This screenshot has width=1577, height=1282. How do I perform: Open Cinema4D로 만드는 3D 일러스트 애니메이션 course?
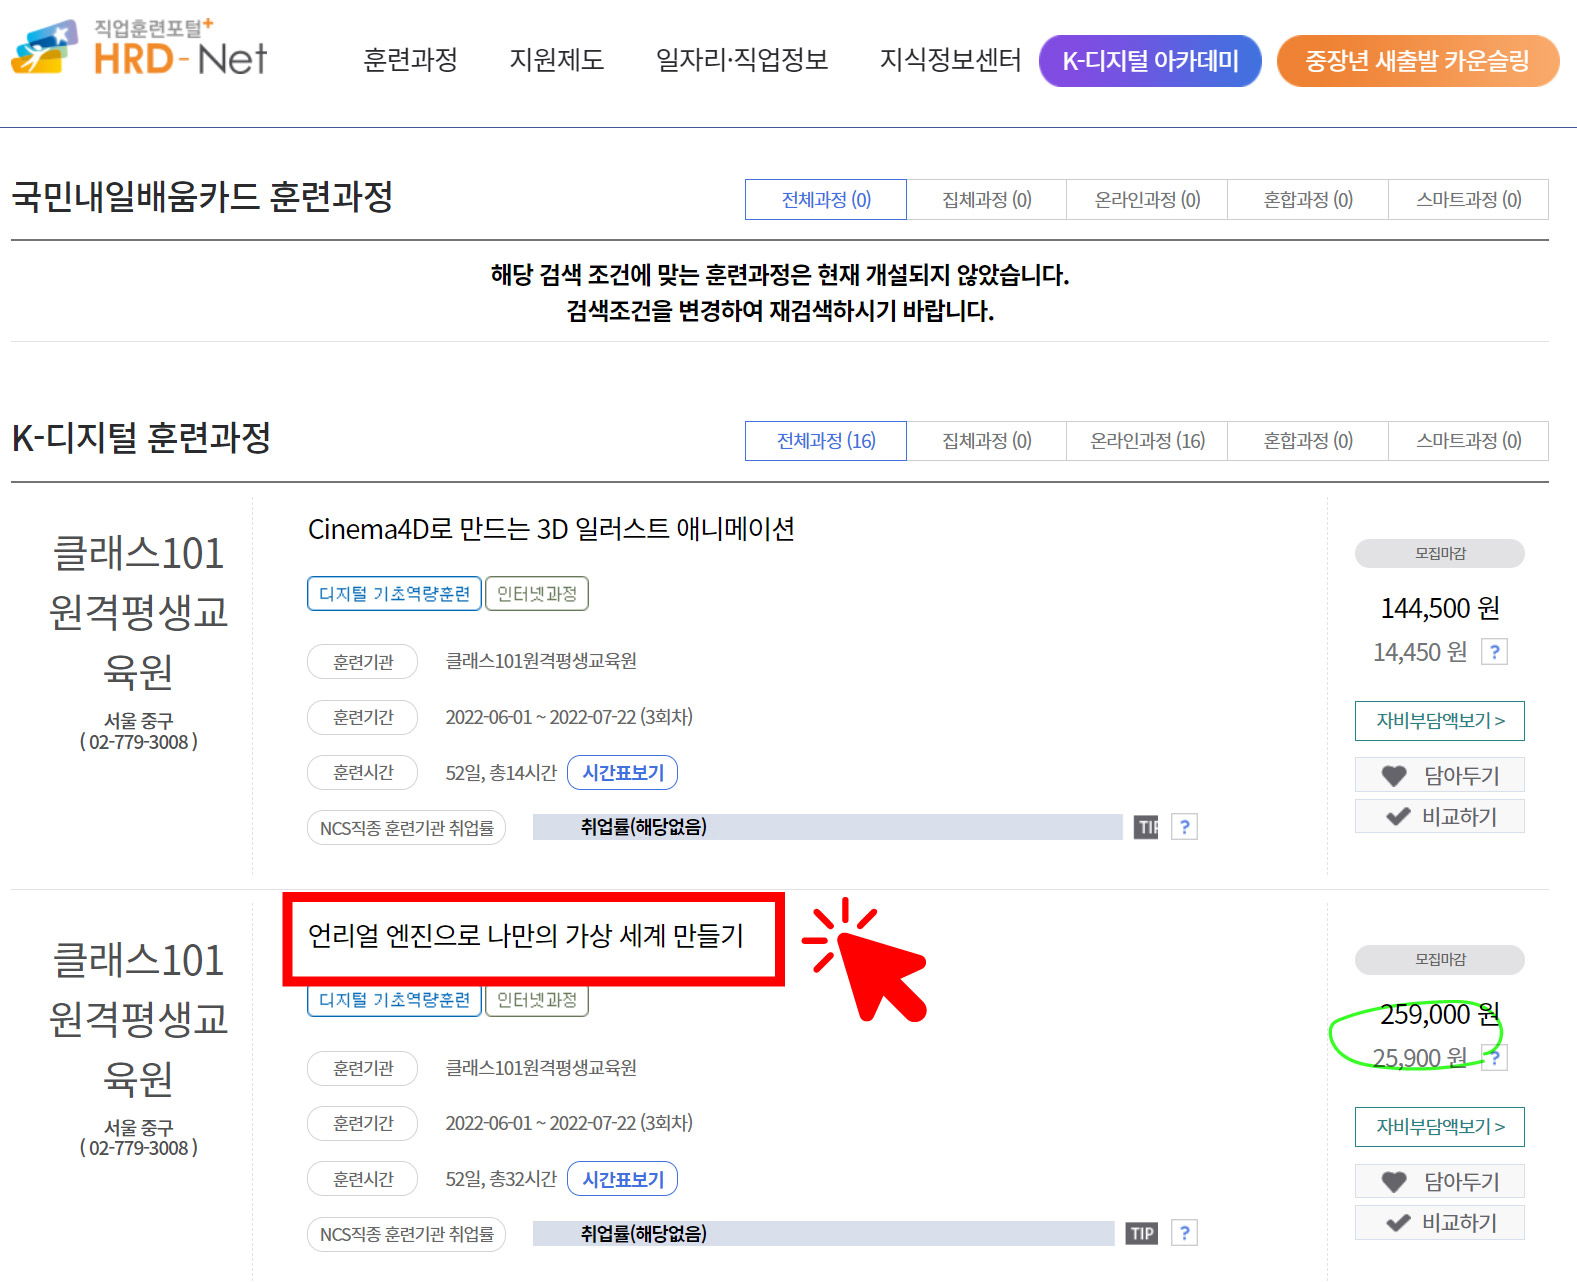coord(551,529)
